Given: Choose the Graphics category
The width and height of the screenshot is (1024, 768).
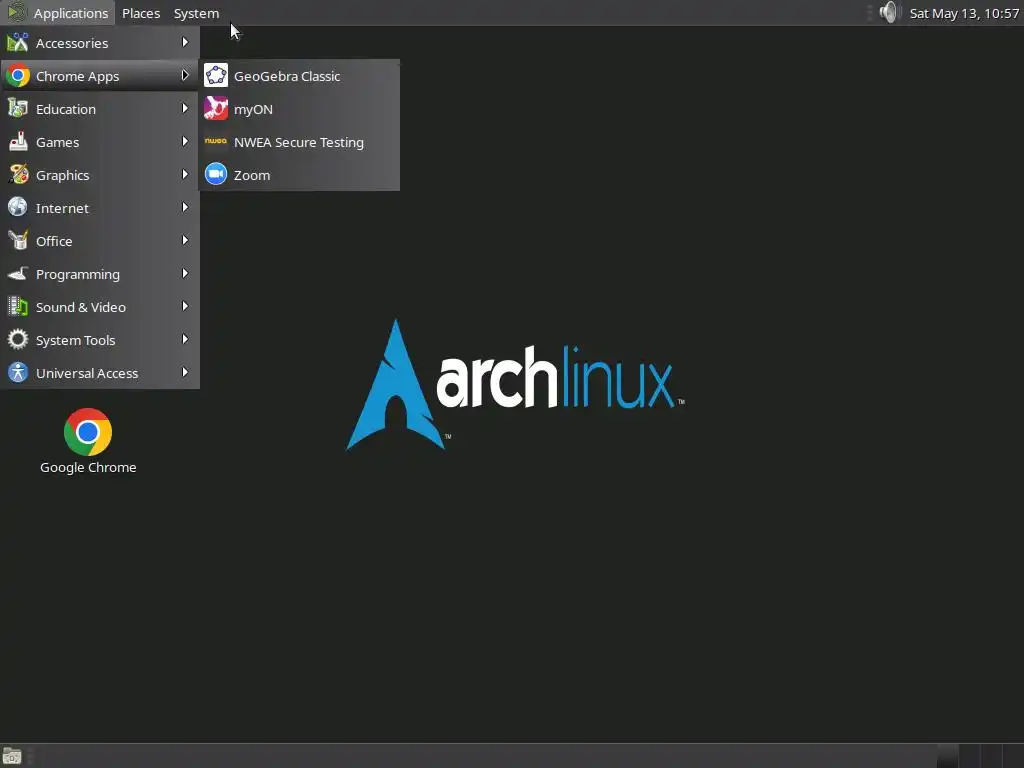Looking at the screenshot, I should [x=100, y=175].
